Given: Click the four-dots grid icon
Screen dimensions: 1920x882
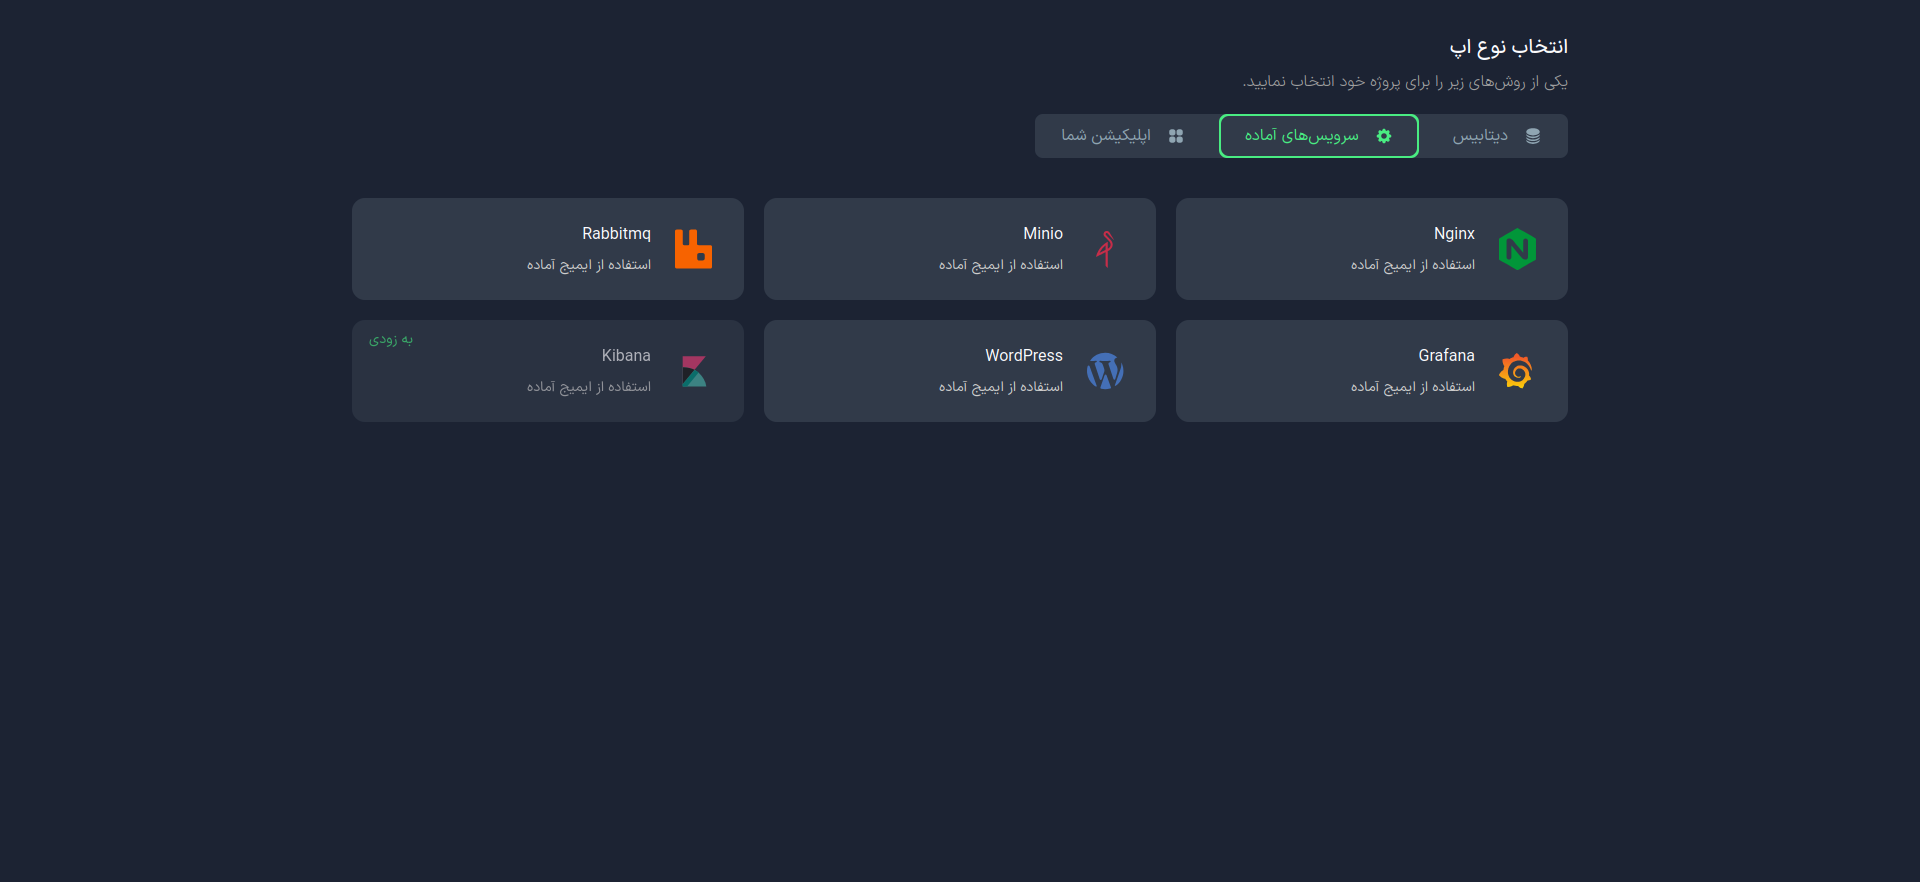Looking at the screenshot, I should [1176, 136].
